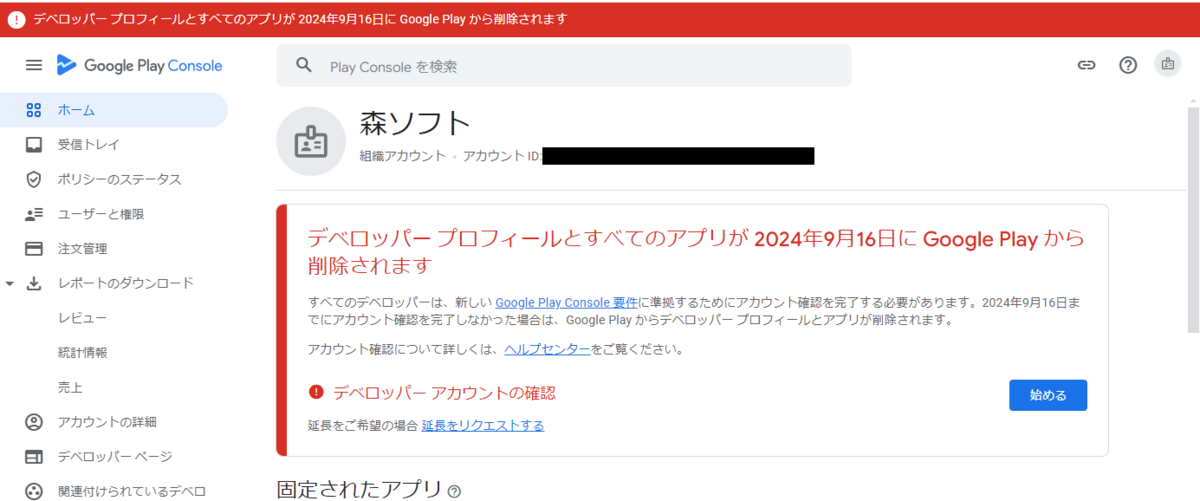Viewport: 1200px width, 501px height.
Task: Follow the Google Play Console 要件 link
Action: (x=567, y=302)
